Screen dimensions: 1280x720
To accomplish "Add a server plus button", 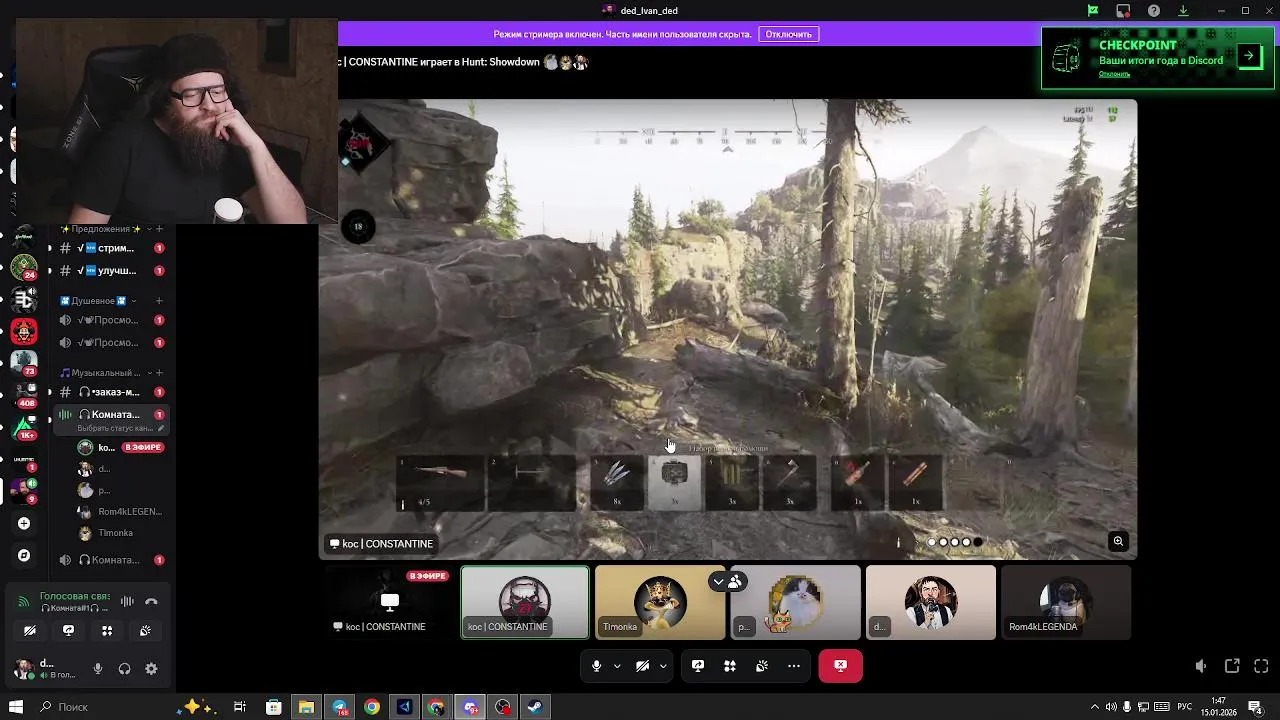I will [24, 523].
